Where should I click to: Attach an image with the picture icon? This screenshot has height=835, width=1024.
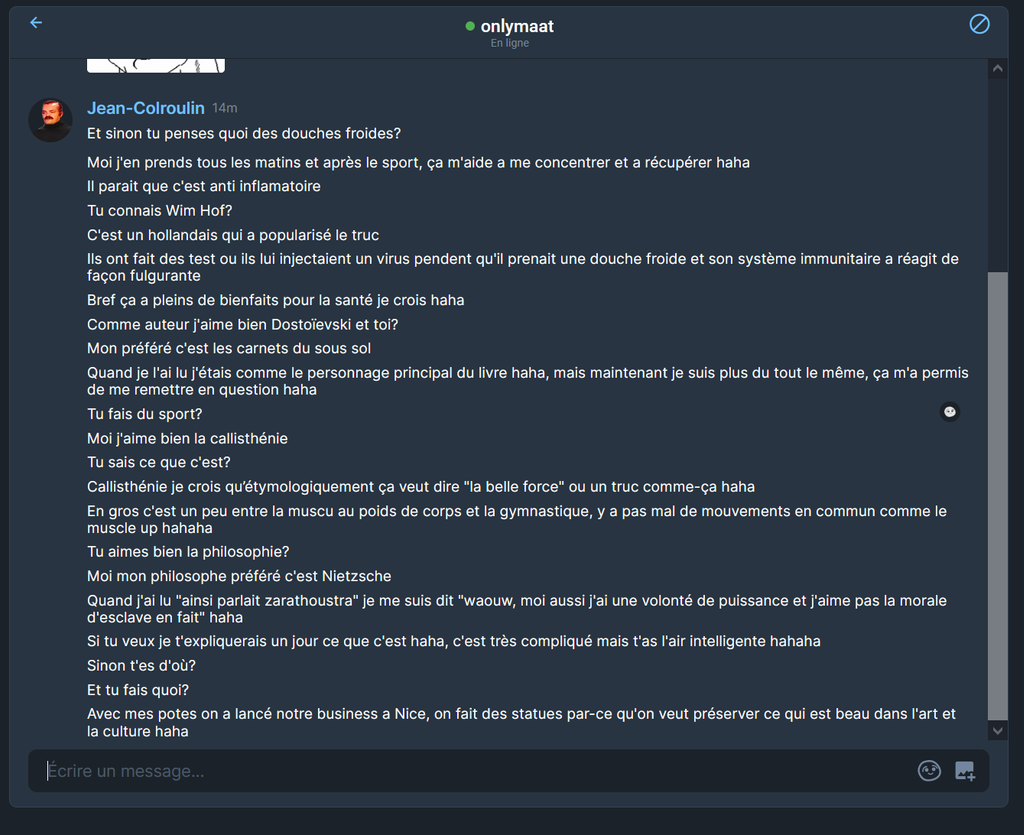point(965,771)
